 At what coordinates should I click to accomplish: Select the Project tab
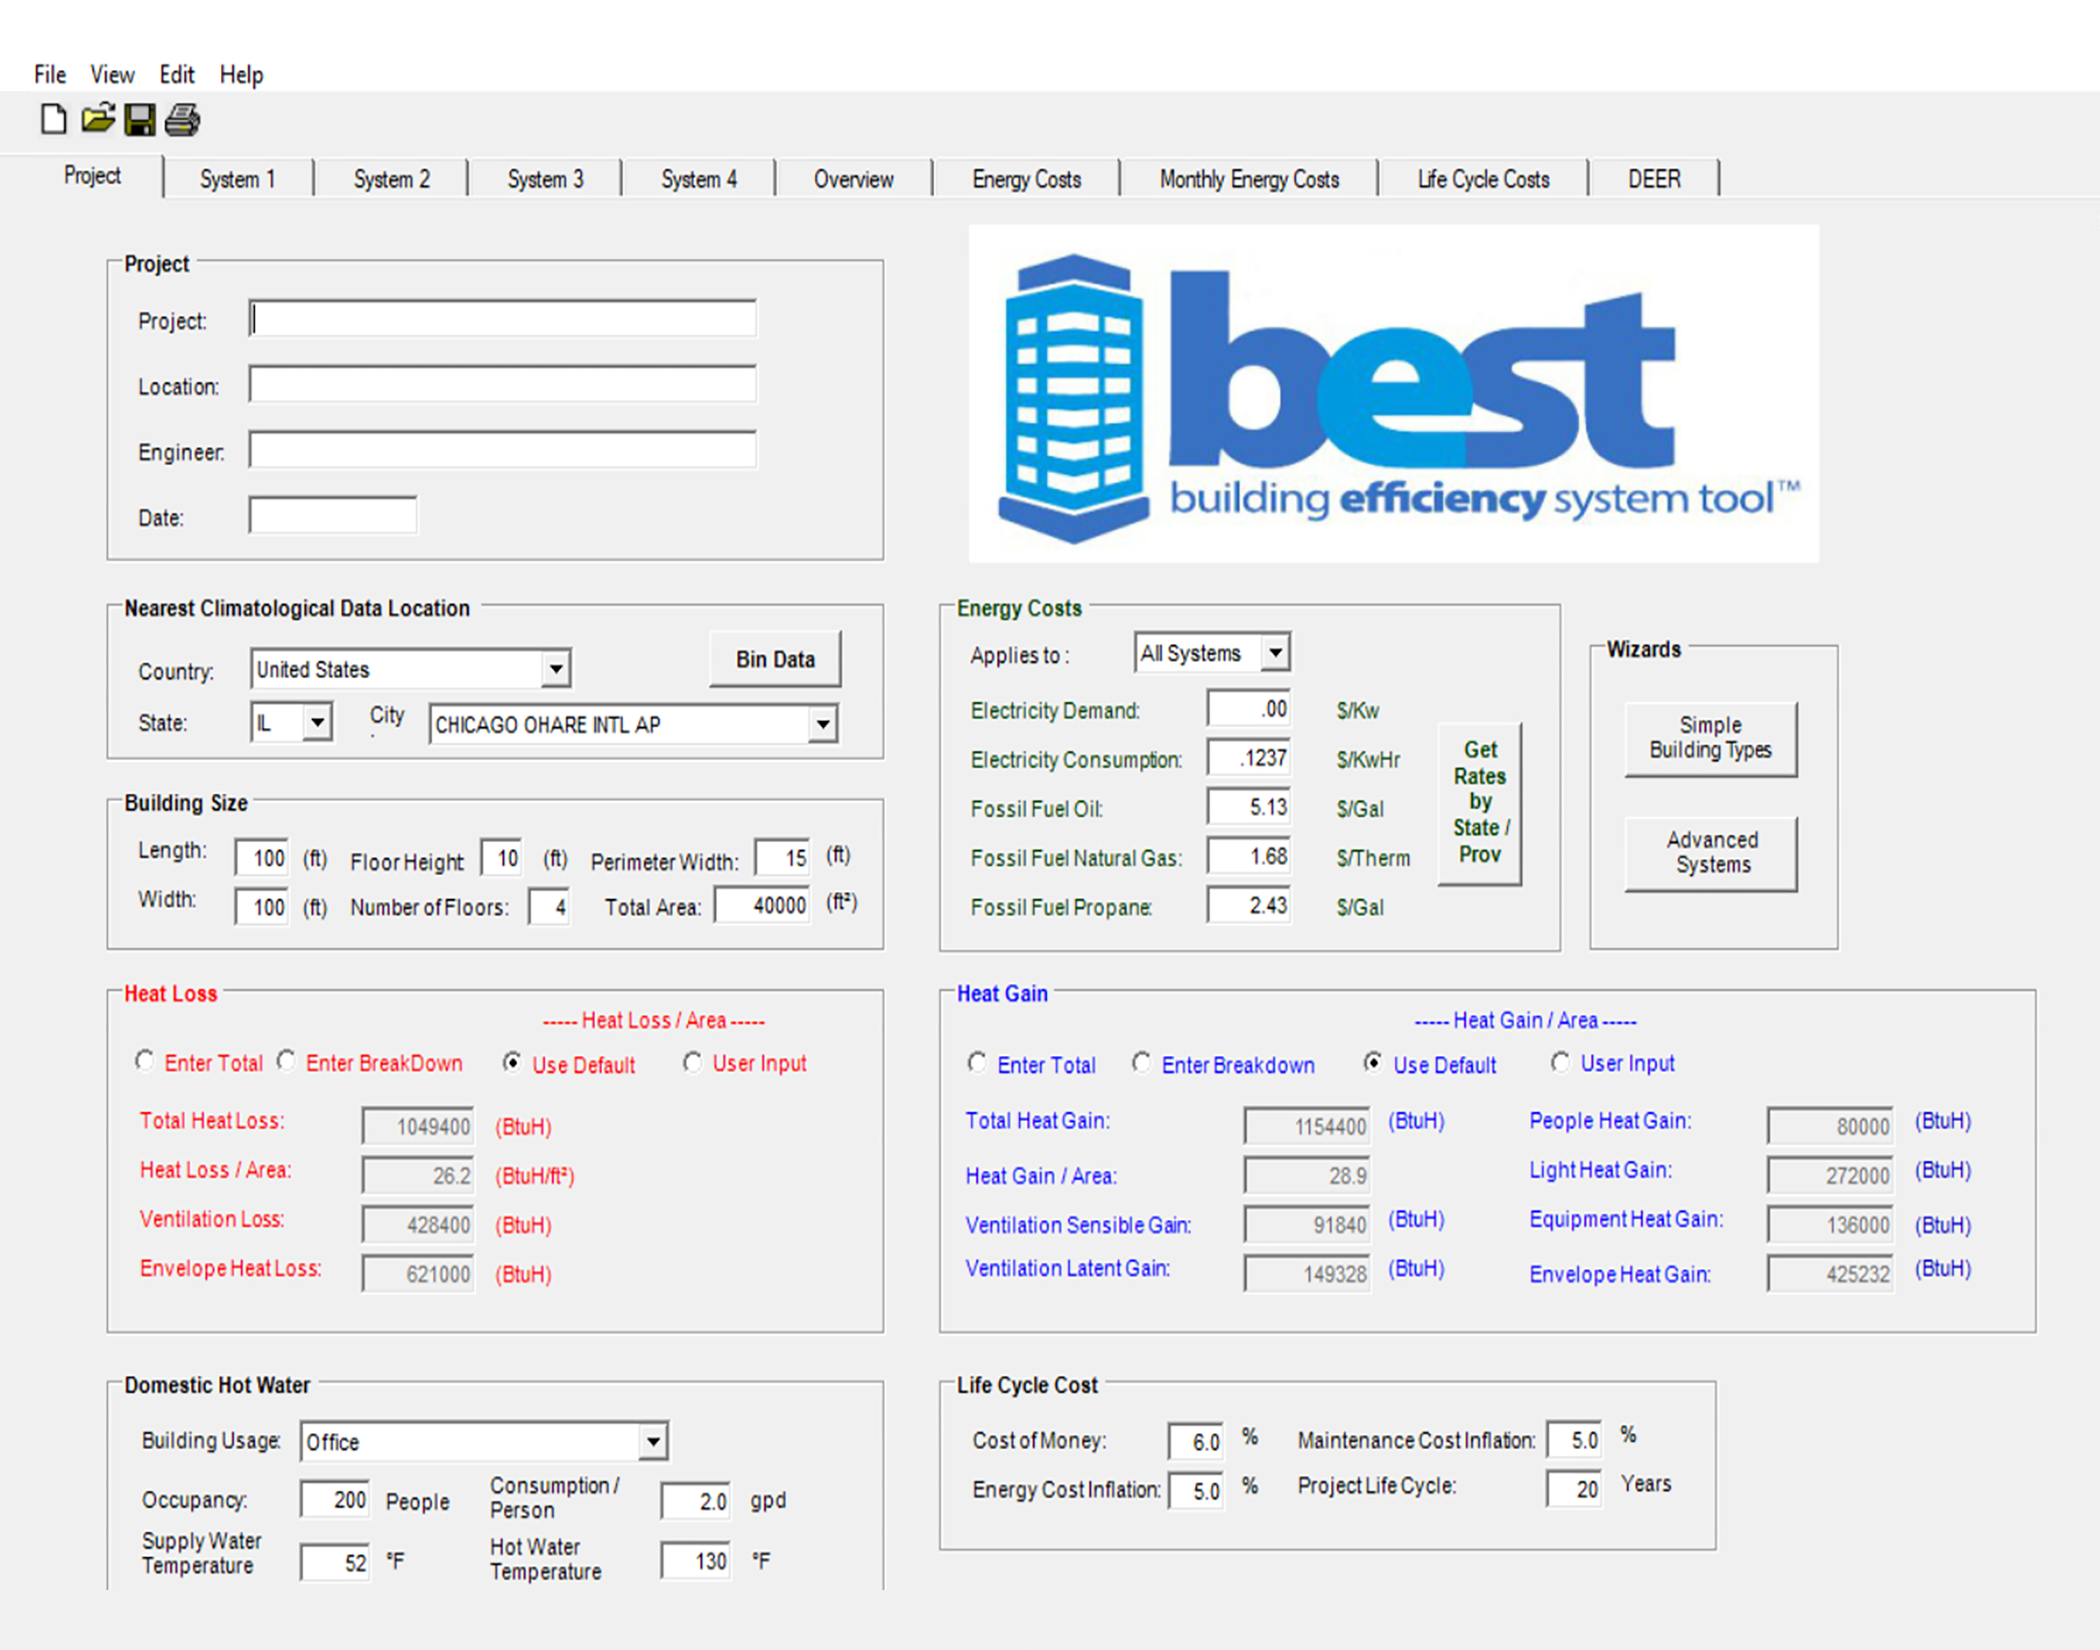point(92,176)
